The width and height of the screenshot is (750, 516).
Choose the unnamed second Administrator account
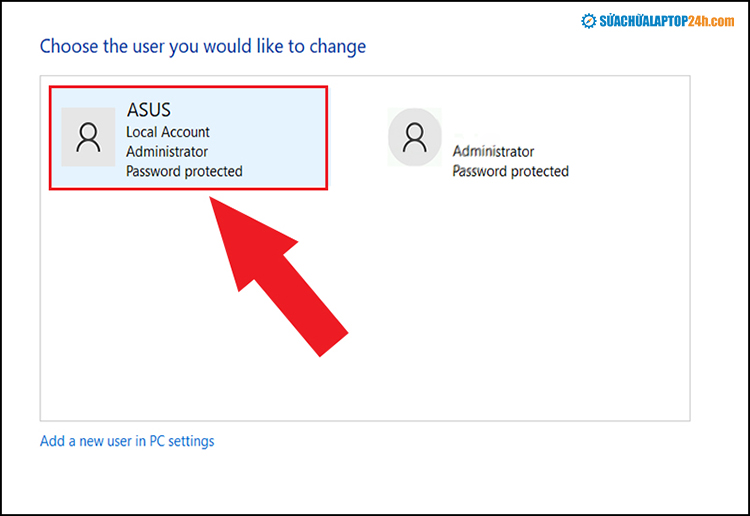tap(478, 143)
